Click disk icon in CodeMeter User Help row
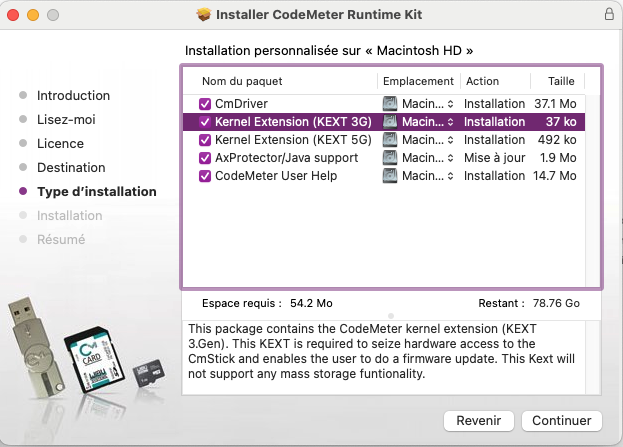This screenshot has height=447, width=623. click(x=390, y=176)
